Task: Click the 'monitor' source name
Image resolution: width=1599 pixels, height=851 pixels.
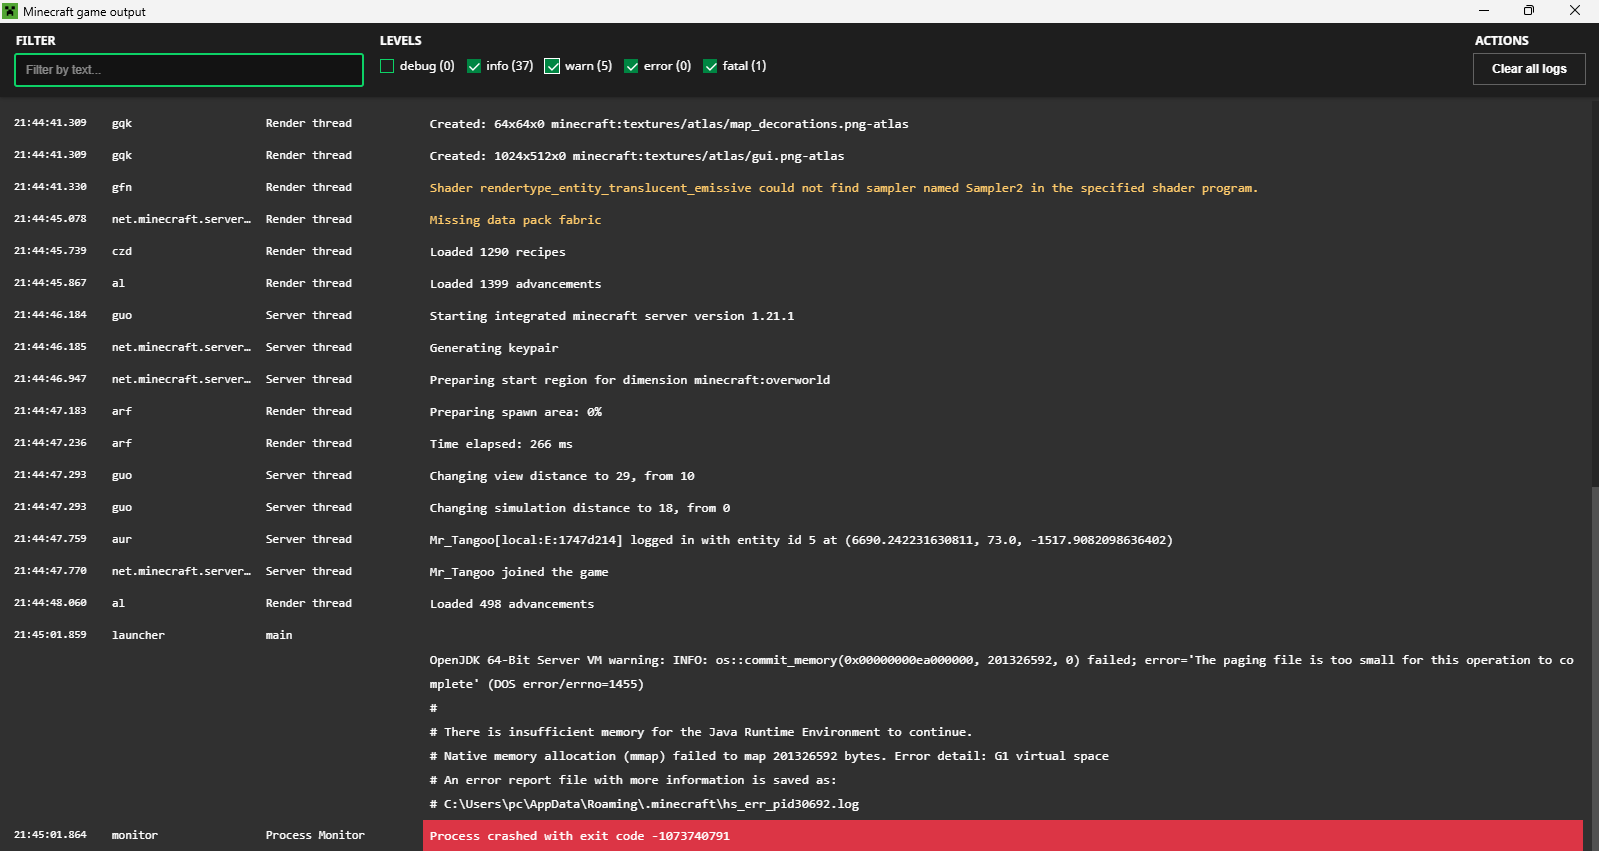Action: point(135,835)
